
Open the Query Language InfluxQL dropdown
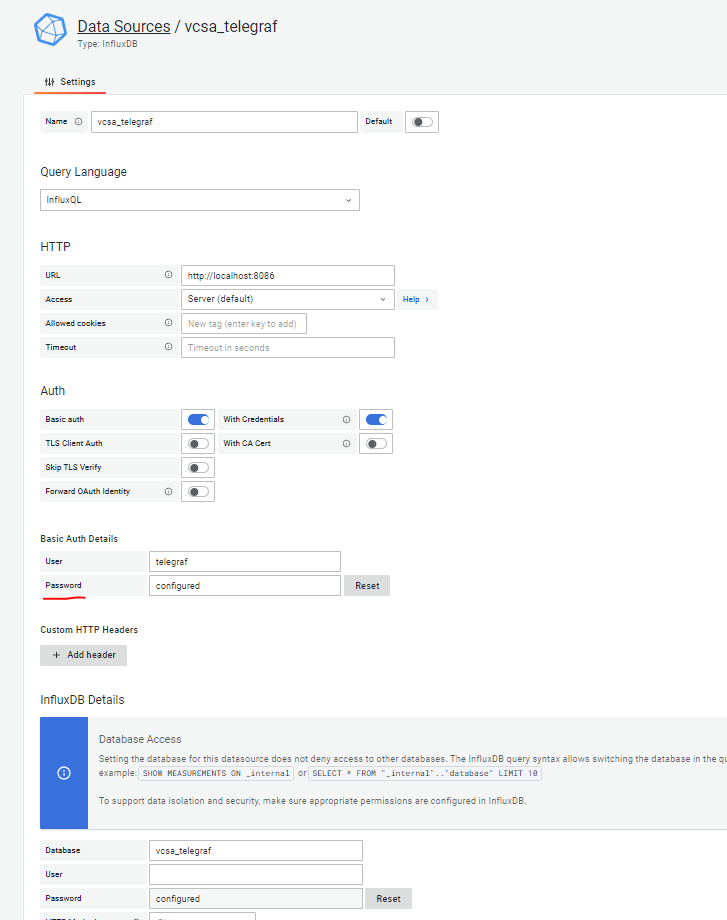(199, 200)
